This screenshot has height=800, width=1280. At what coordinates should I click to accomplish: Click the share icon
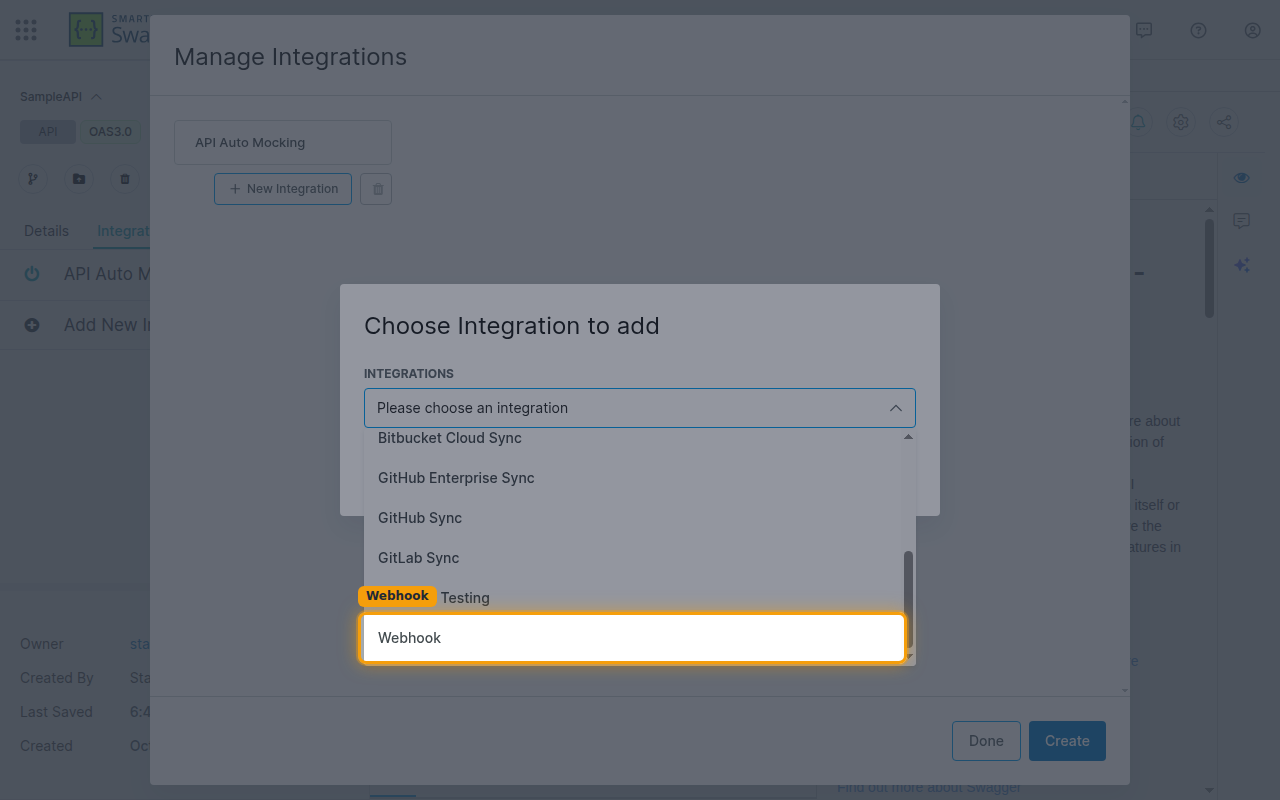1224,122
